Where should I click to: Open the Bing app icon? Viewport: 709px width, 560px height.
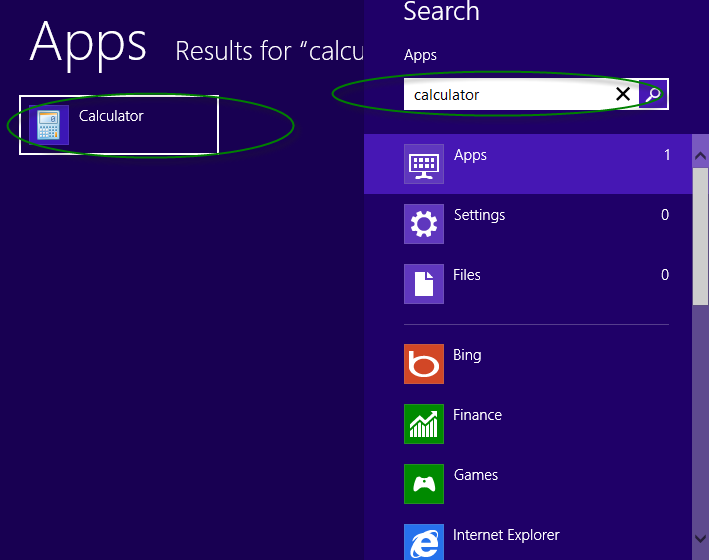coord(424,364)
